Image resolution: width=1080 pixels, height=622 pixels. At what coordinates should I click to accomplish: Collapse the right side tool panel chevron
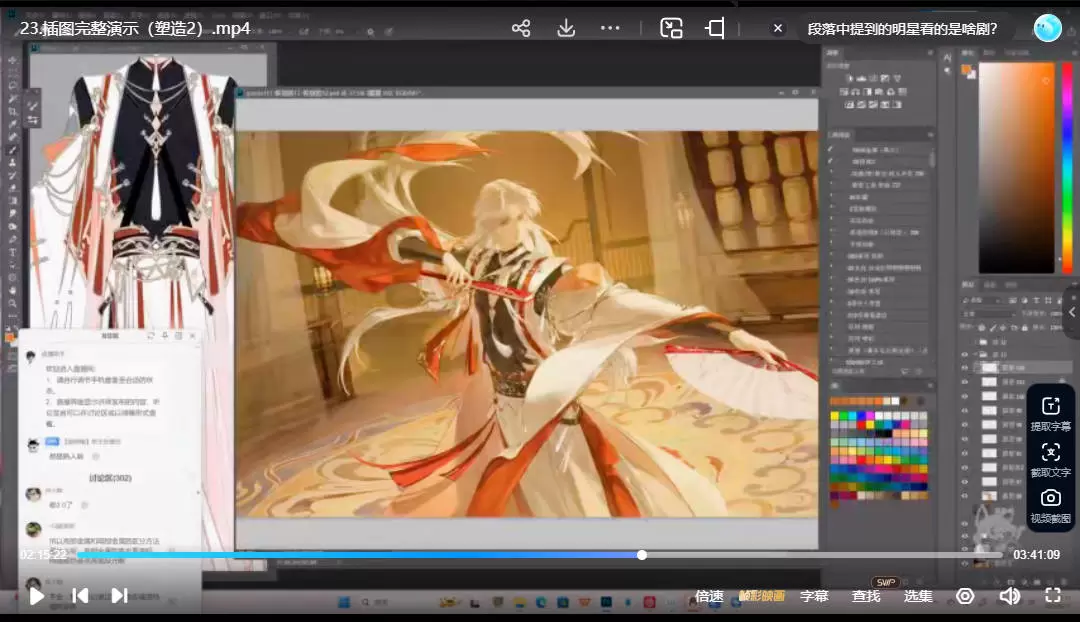1072,312
